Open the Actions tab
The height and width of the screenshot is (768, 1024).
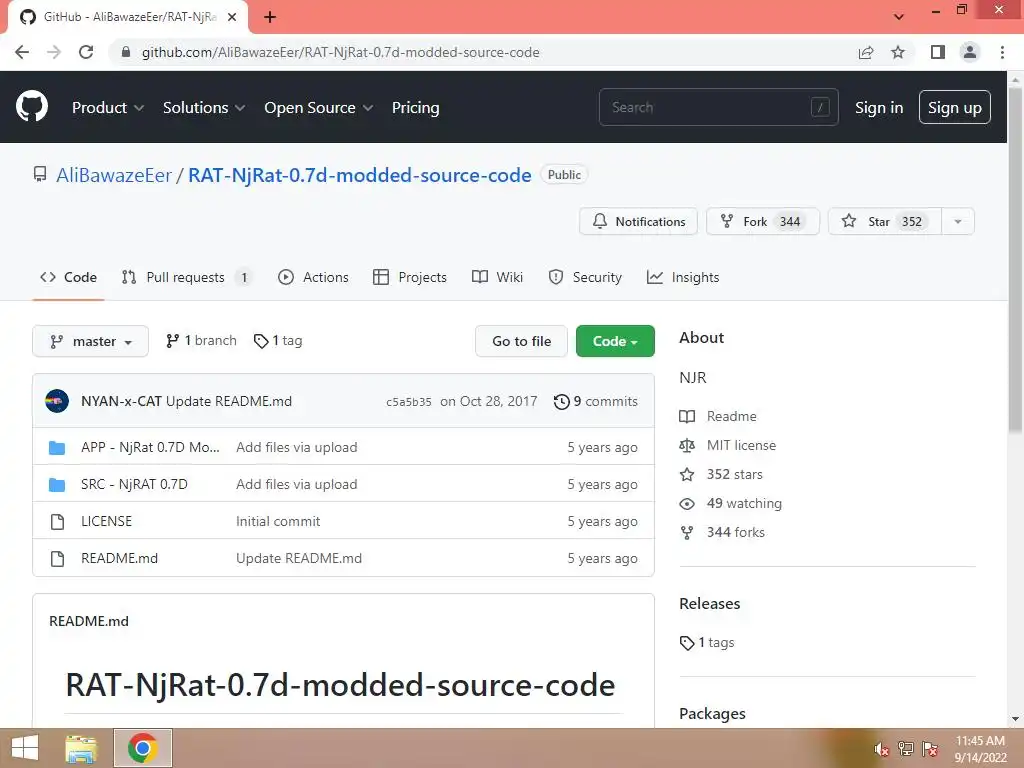pyautogui.click(x=313, y=277)
